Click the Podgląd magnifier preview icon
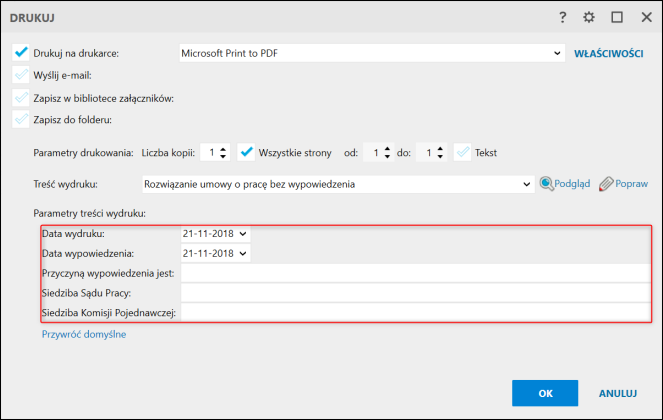Screen dimensions: 663x420 tap(547, 184)
